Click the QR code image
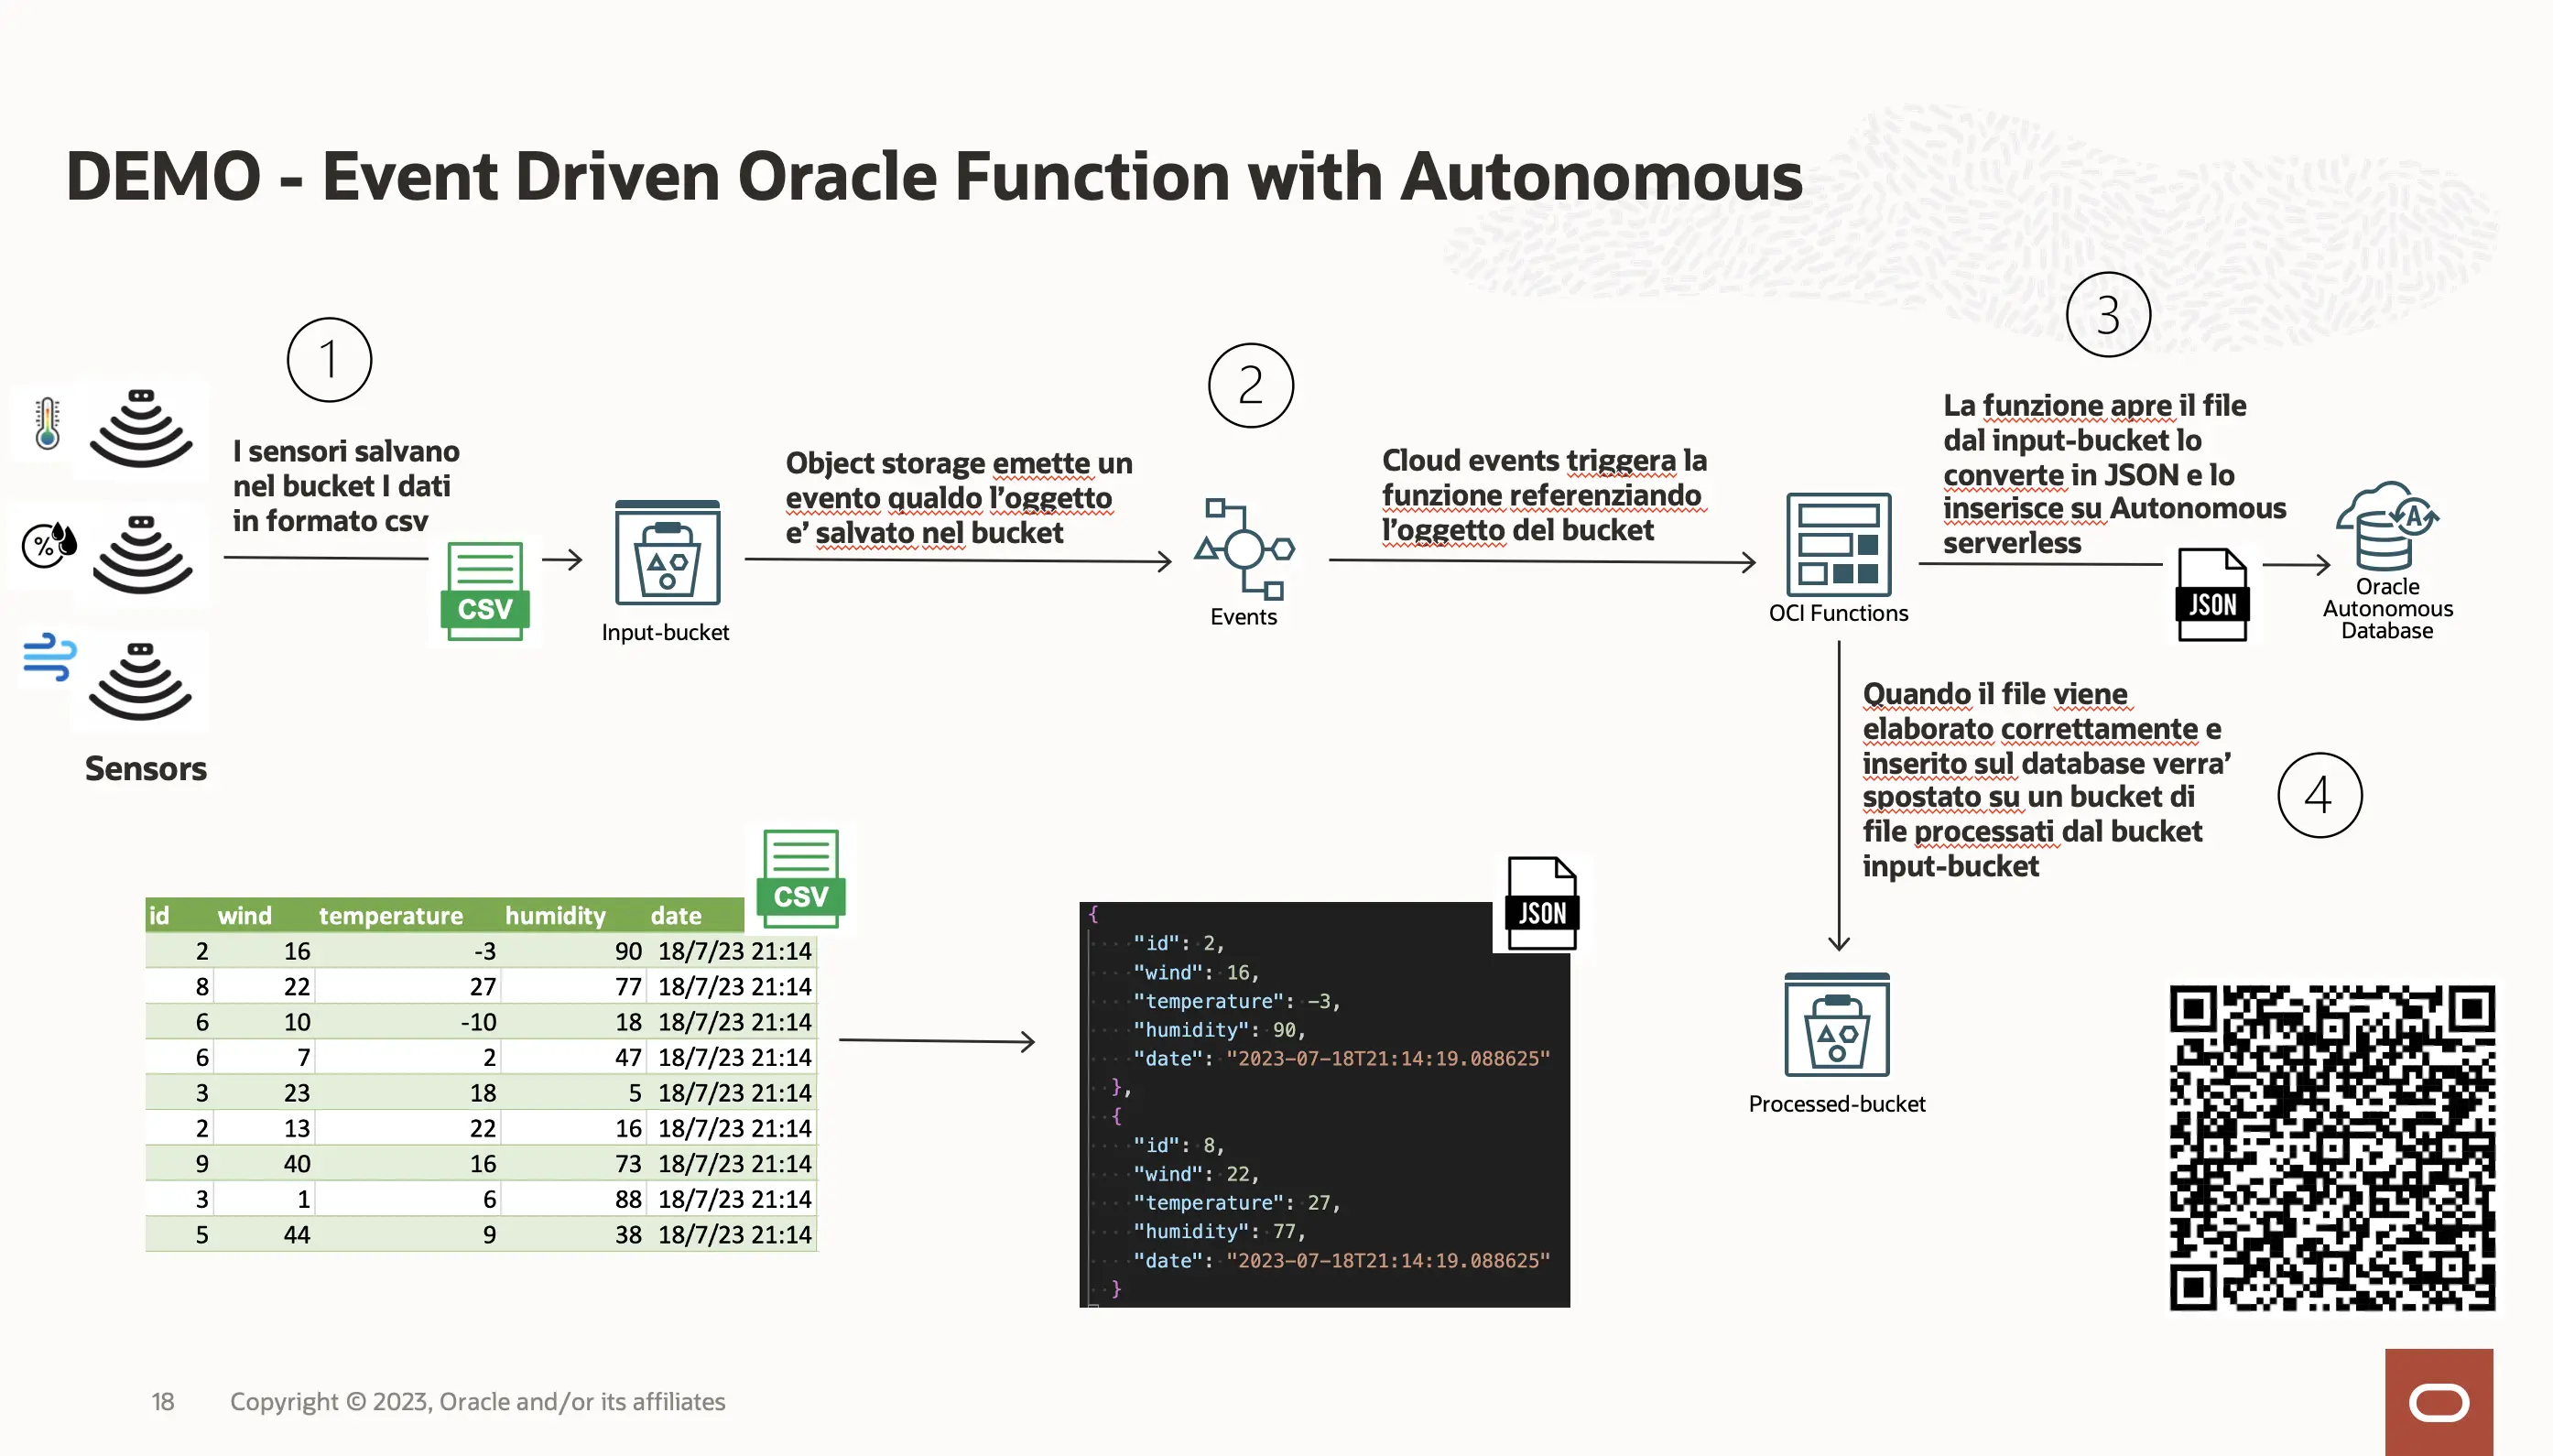2553x1456 pixels. click(x=2331, y=1147)
